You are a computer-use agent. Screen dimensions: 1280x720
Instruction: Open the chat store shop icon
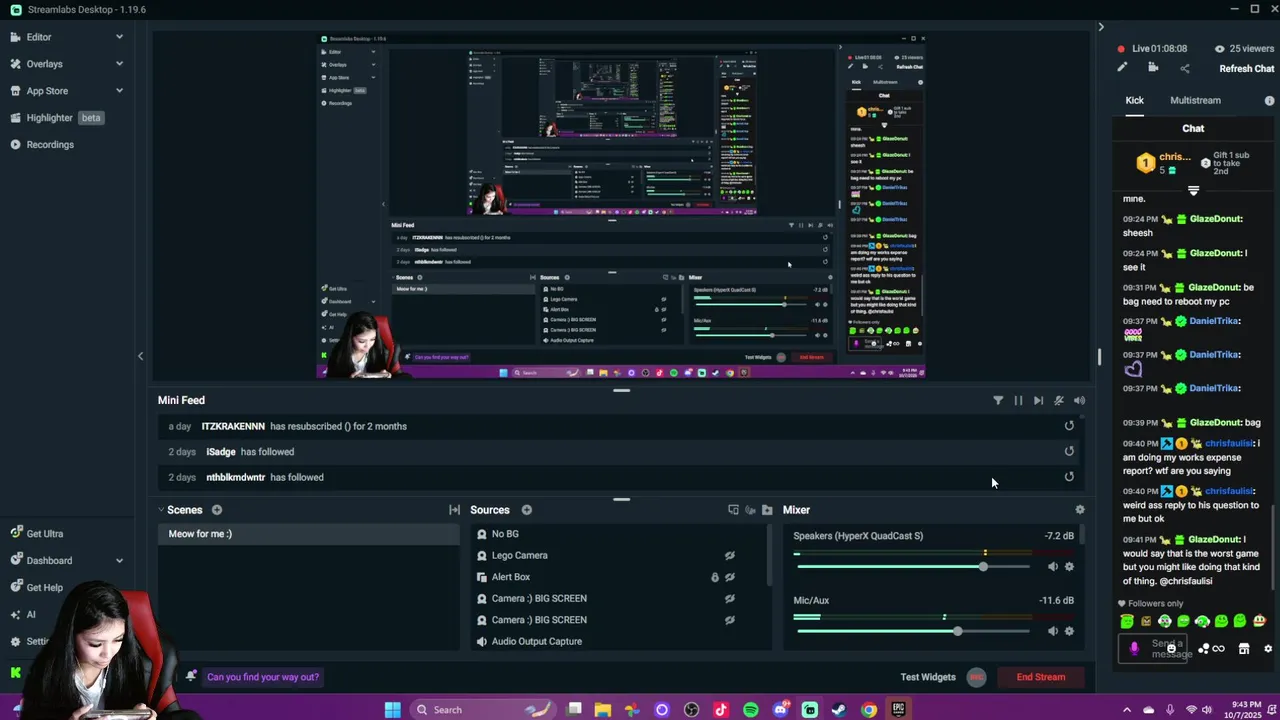point(1244,649)
